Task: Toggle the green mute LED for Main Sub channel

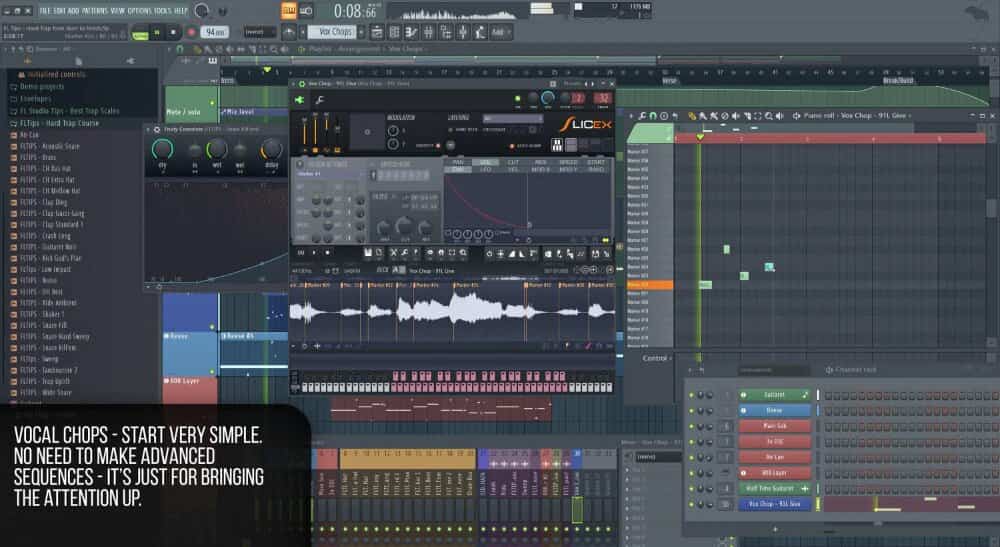Action: coord(689,426)
